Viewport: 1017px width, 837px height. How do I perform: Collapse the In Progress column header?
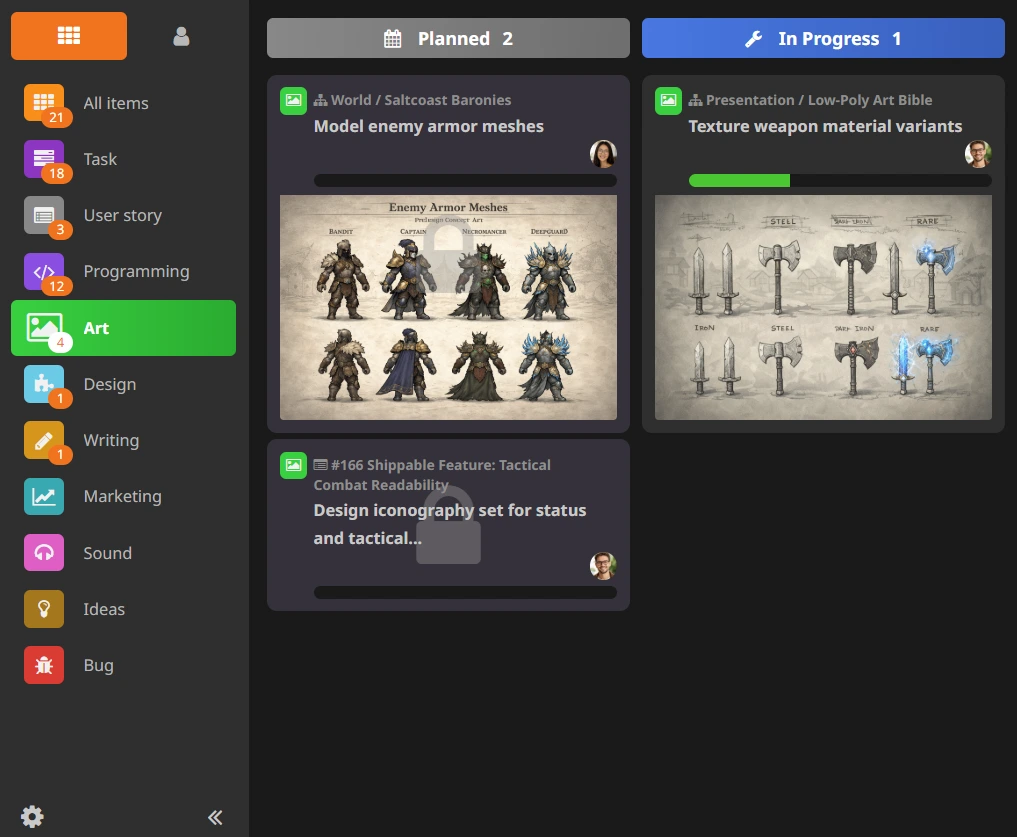[823, 39]
